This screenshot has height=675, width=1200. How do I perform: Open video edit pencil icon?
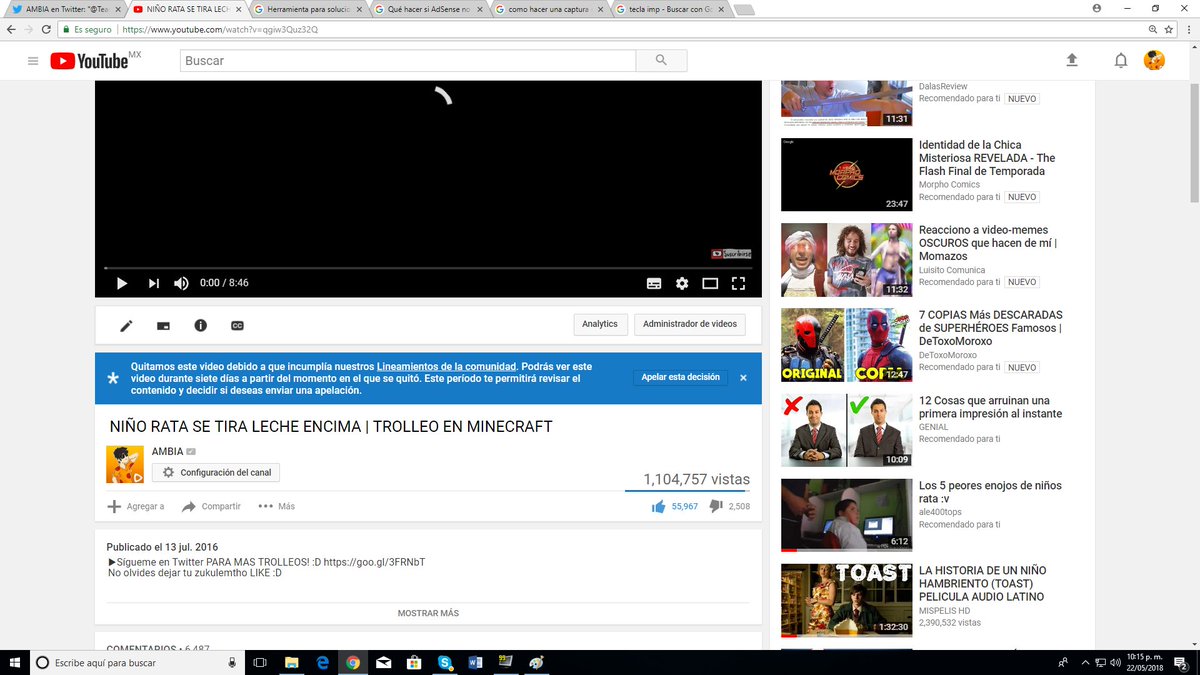(126, 325)
